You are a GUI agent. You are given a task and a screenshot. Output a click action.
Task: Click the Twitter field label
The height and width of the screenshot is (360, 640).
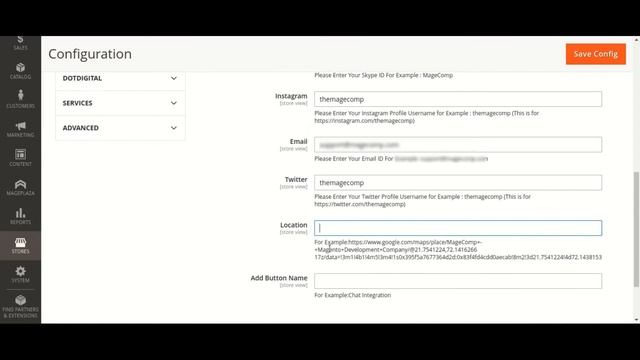coord(296,180)
